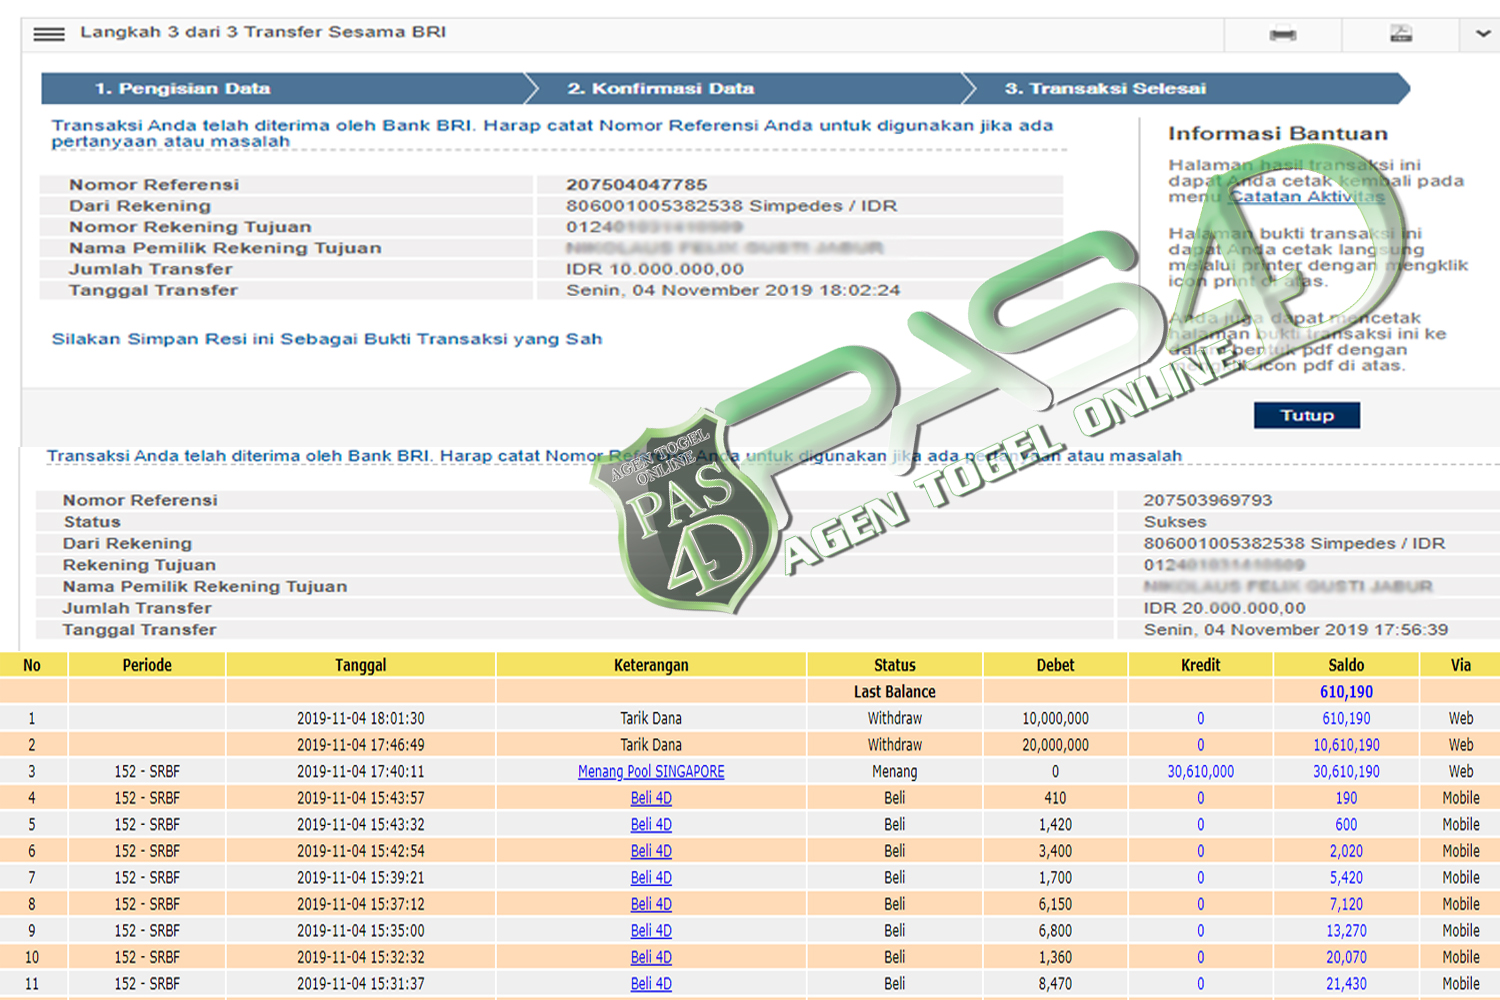Click saldo value 10,610,190
This screenshot has width=1500, height=1000.
tap(1346, 745)
